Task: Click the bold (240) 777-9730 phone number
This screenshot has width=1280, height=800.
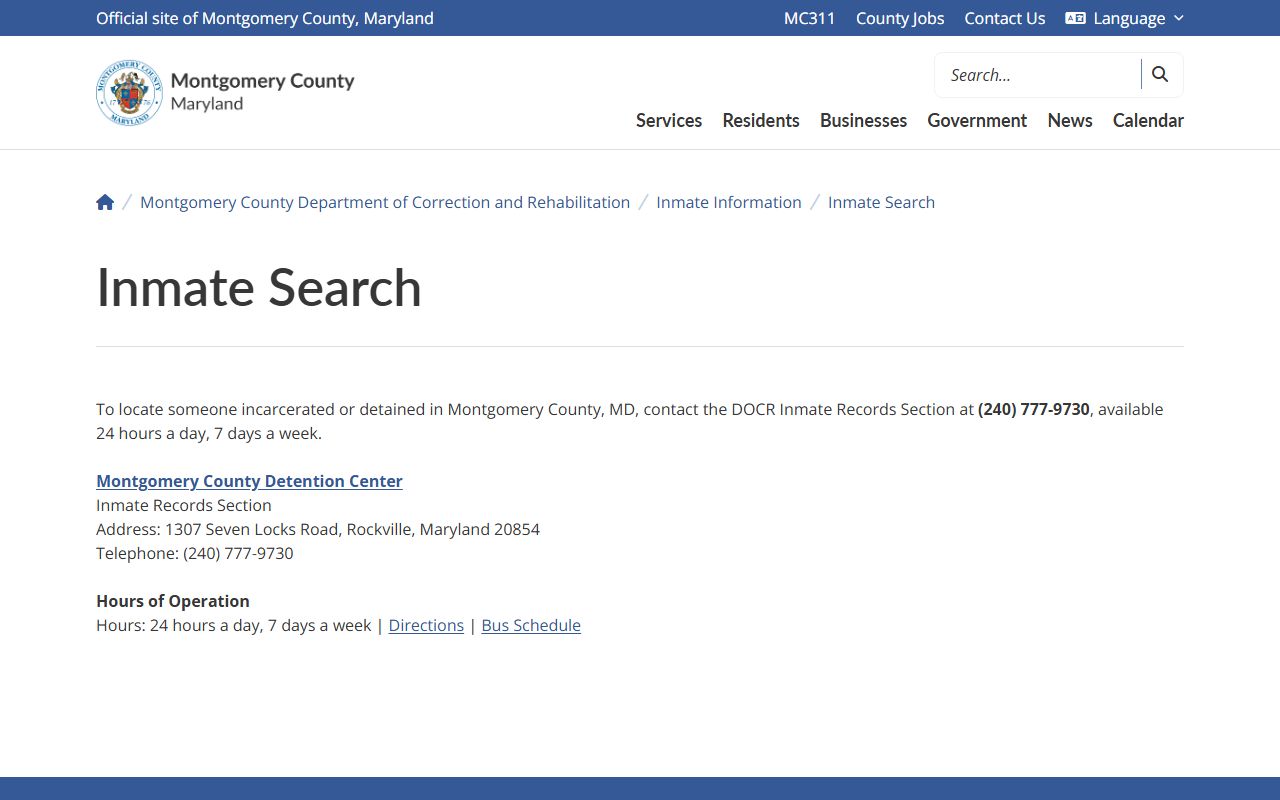Action: coord(1034,409)
